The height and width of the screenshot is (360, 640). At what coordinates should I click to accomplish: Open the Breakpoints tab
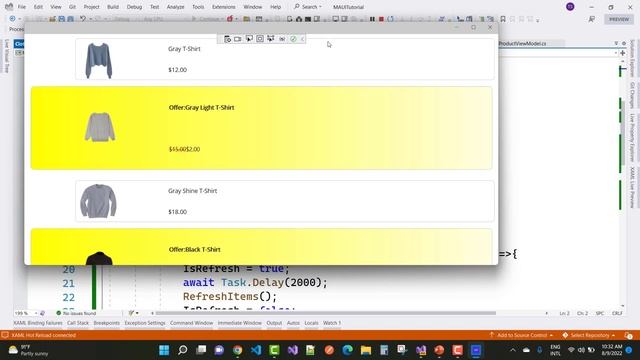coord(107,323)
